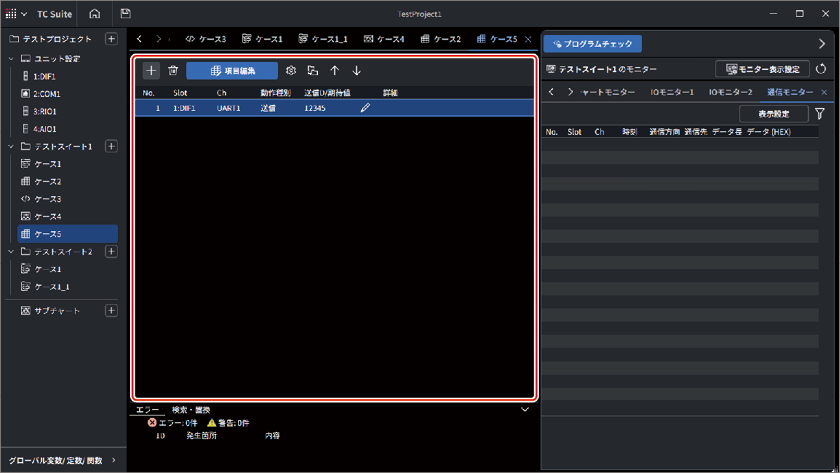
Task: Add a new row with plus icon
Action: point(151,70)
